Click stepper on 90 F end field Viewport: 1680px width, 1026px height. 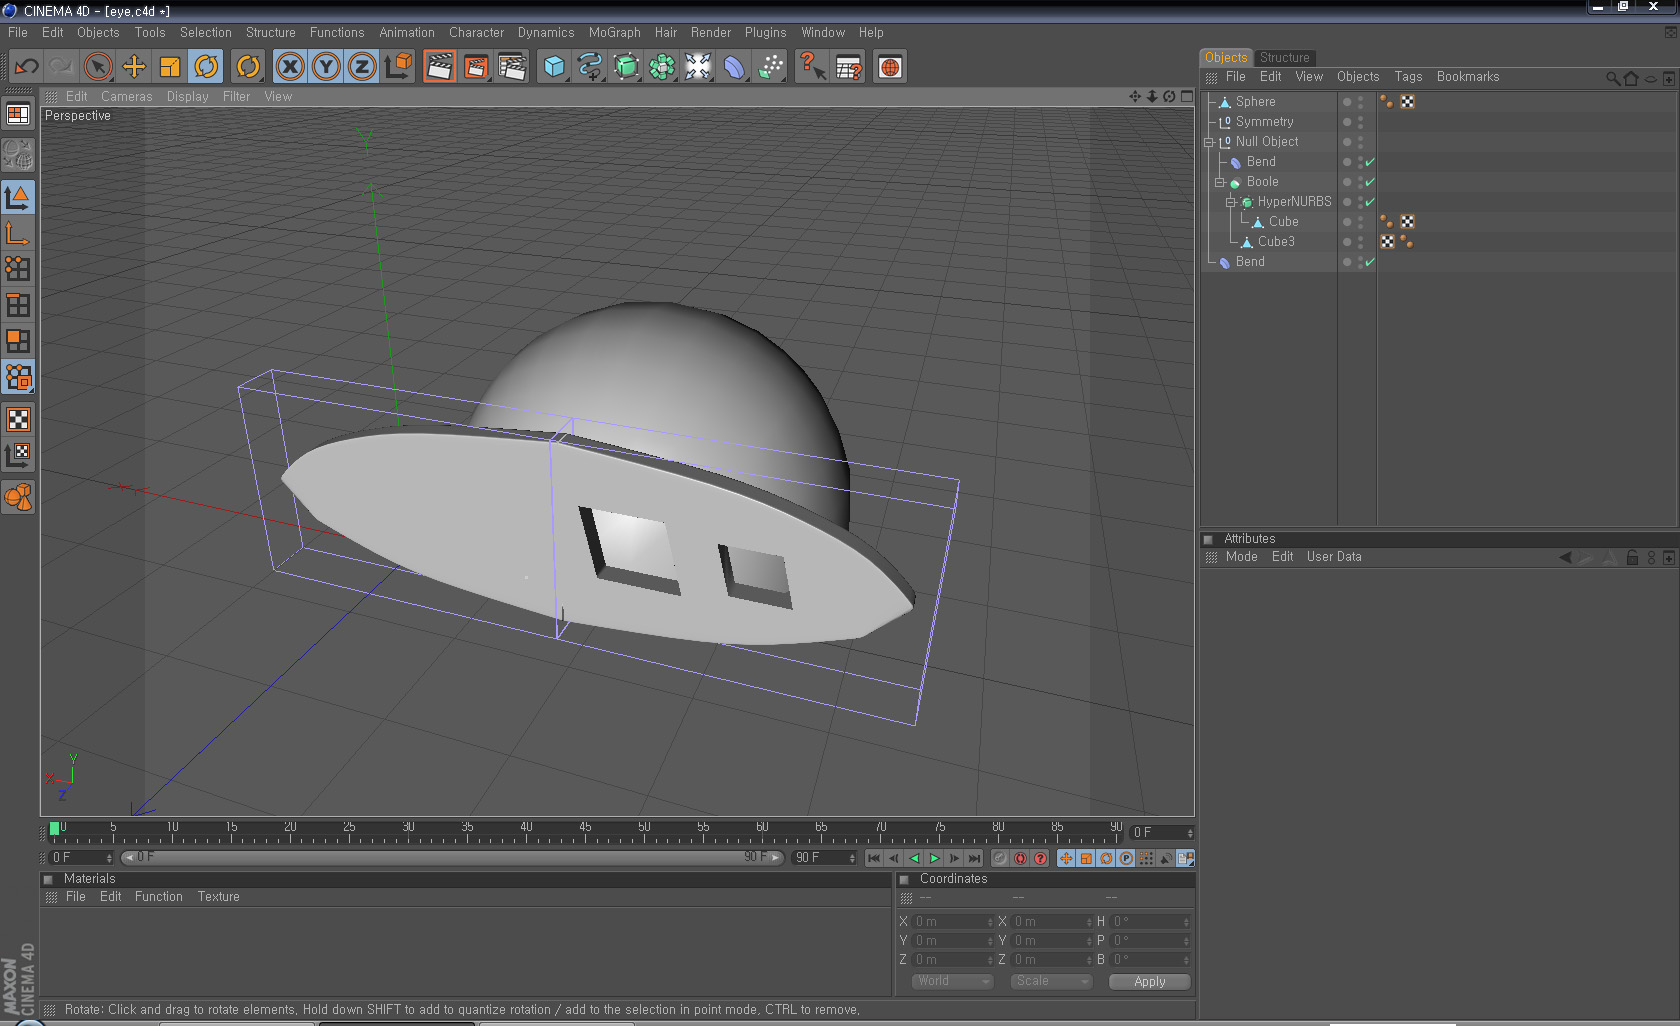(x=852, y=858)
